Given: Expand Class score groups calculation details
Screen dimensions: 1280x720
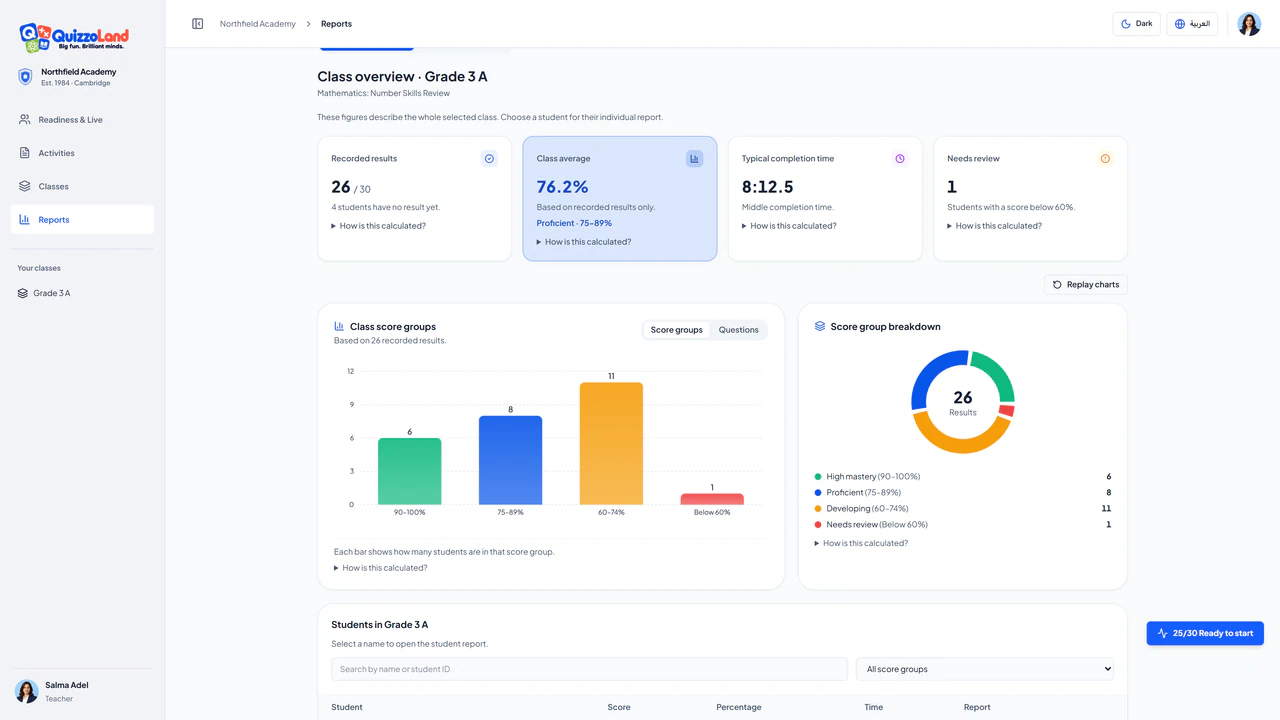Looking at the screenshot, I should point(381,568).
